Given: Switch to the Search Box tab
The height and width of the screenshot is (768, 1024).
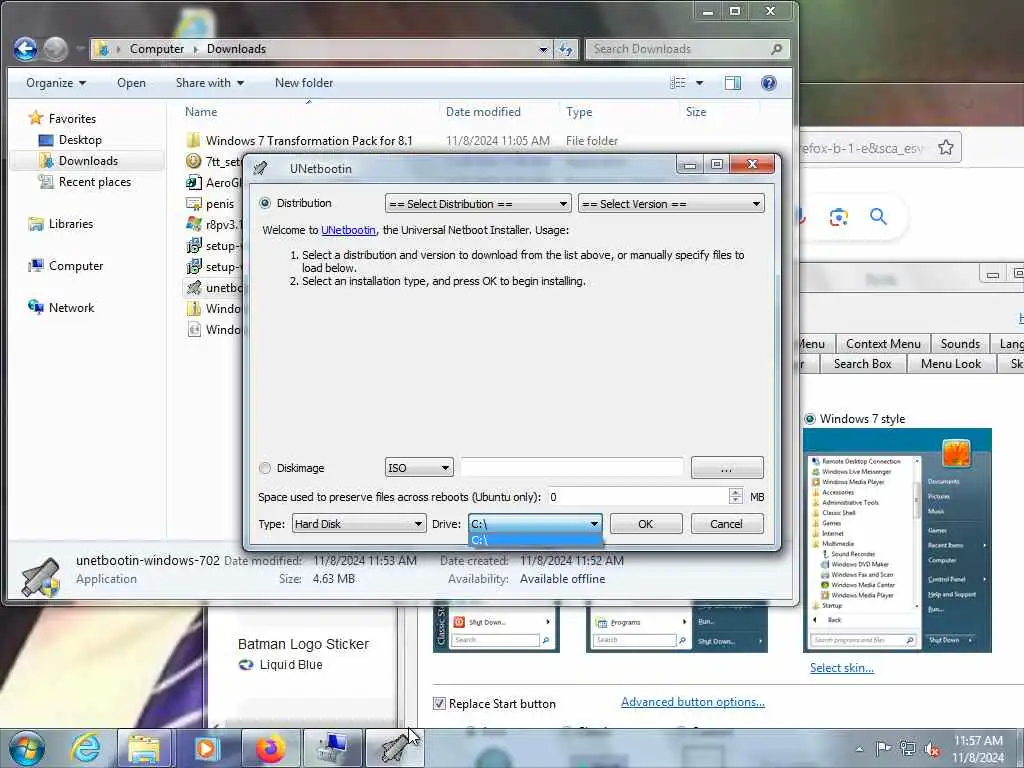Looking at the screenshot, I should [x=862, y=364].
